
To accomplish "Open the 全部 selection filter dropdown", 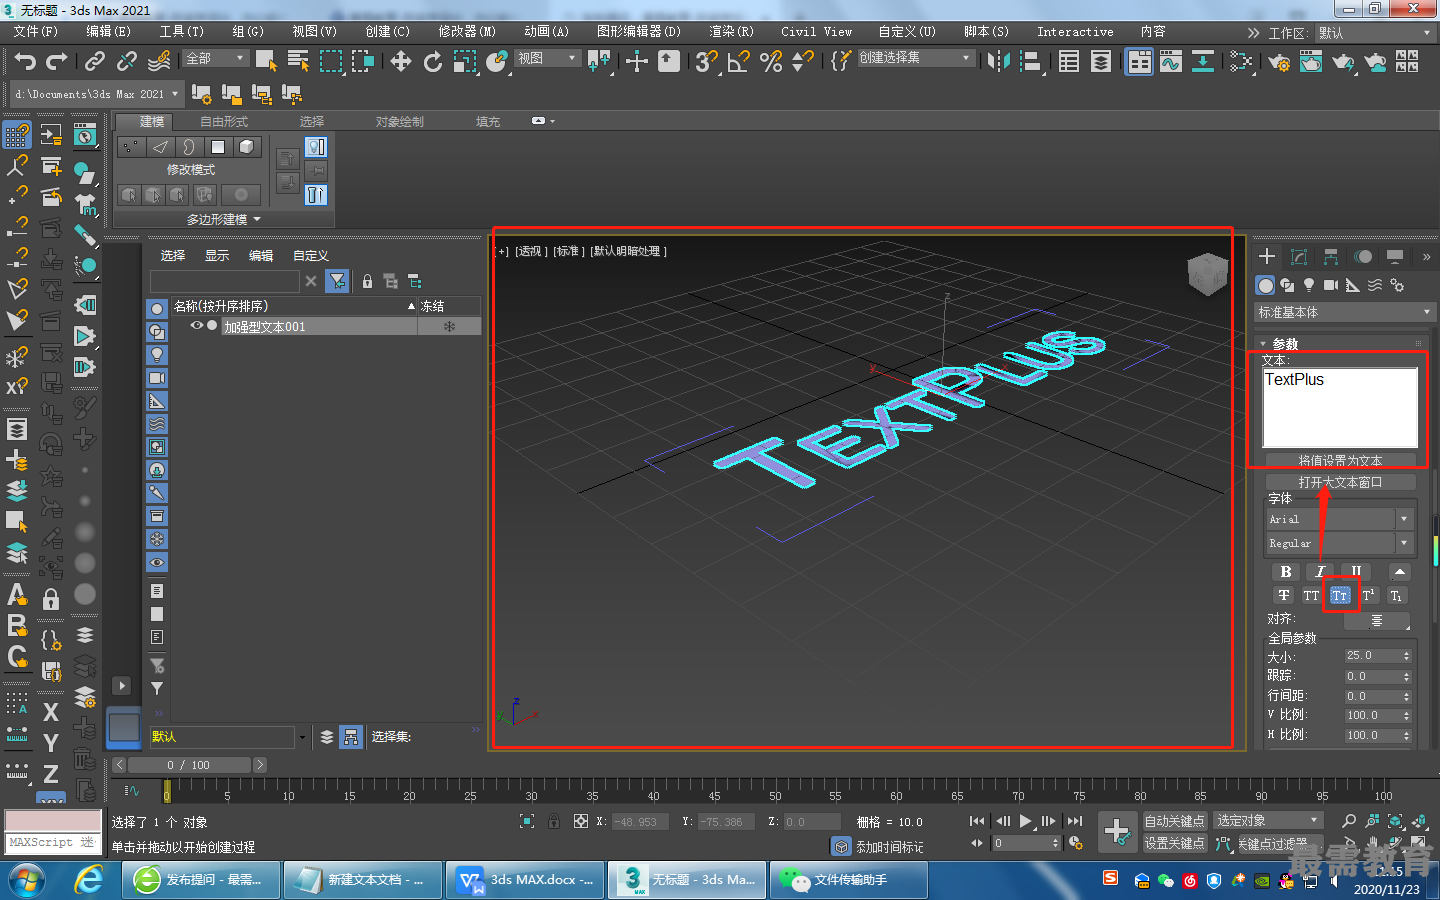I will (x=215, y=58).
